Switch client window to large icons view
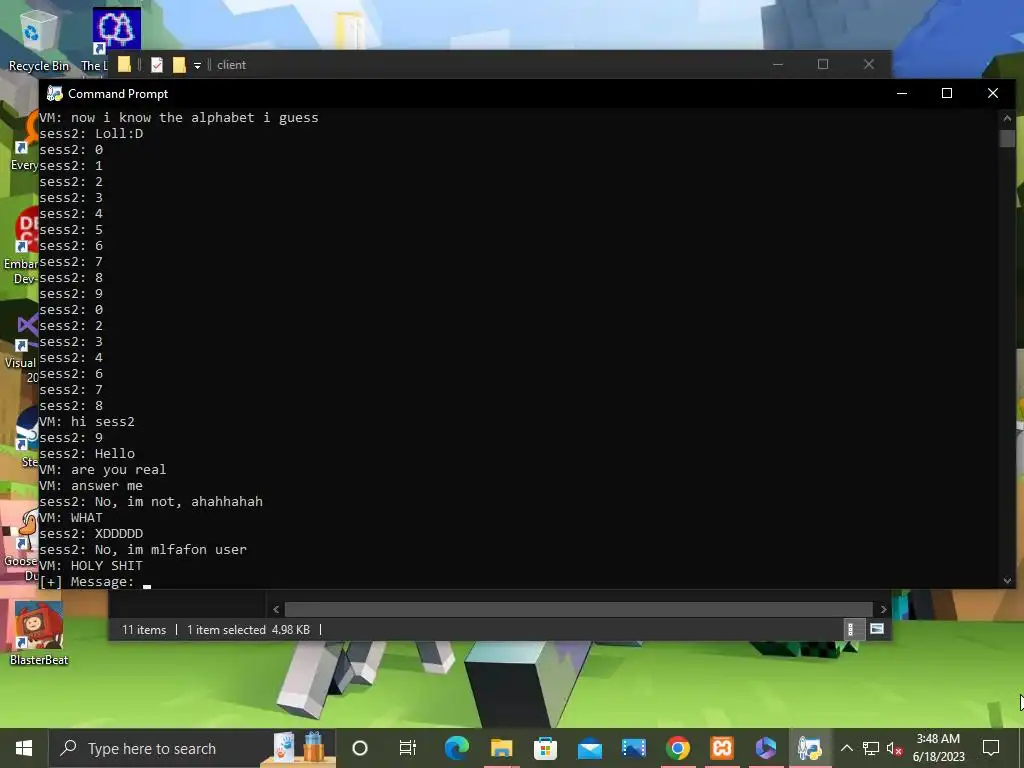The image size is (1024, 768). [877, 629]
